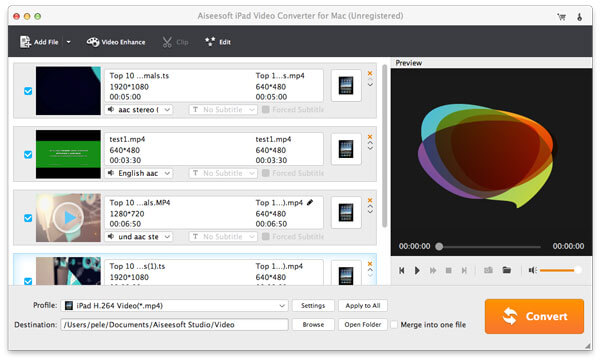Mute audio with the speaker icon

pos(532,270)
